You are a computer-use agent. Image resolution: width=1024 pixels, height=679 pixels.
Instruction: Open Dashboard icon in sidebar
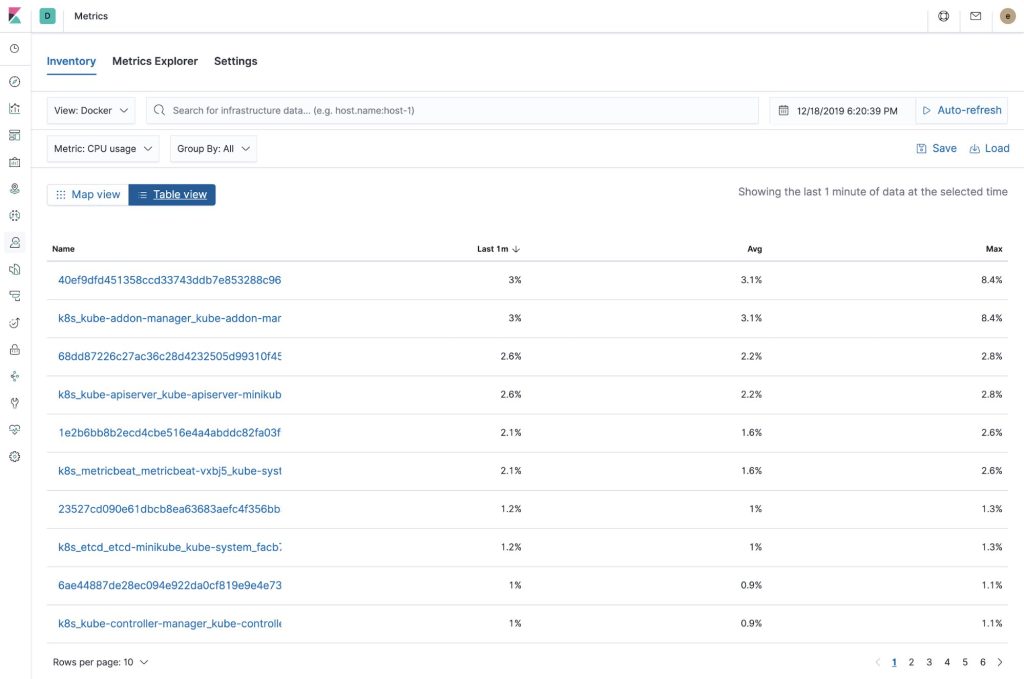tap(14, 135)
